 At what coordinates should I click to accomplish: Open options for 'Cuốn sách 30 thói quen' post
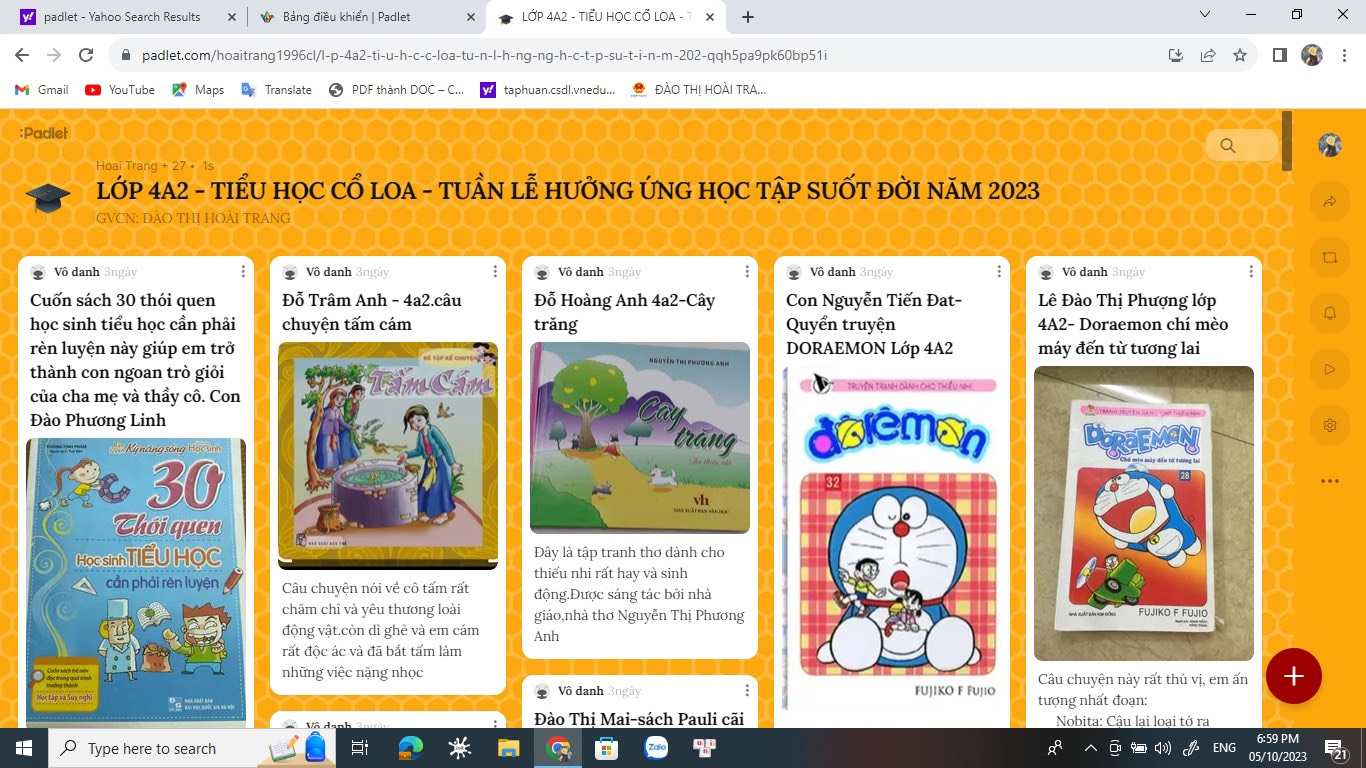(x=243, y=272)
